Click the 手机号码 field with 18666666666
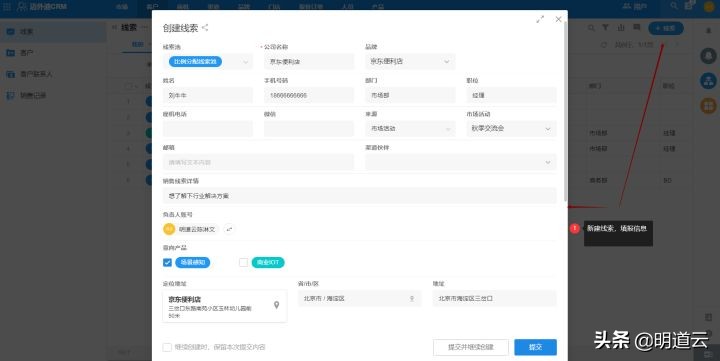The width and height of the screenshot is (720, 361). pos(309,96)
